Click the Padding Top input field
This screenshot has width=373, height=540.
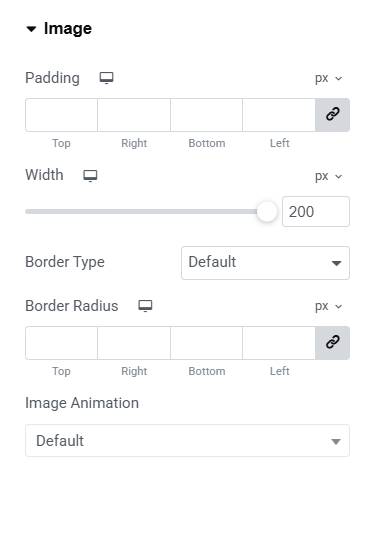tap(61, 115)
